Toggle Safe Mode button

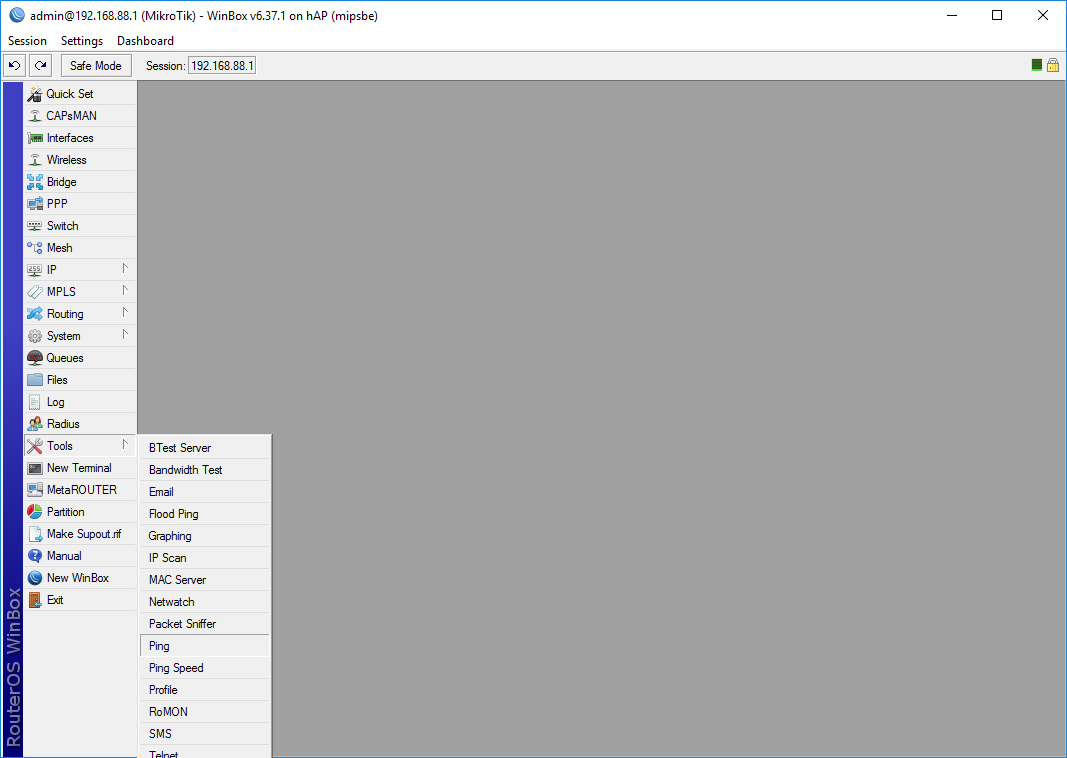pyautogui.click(x=96, y=65)
